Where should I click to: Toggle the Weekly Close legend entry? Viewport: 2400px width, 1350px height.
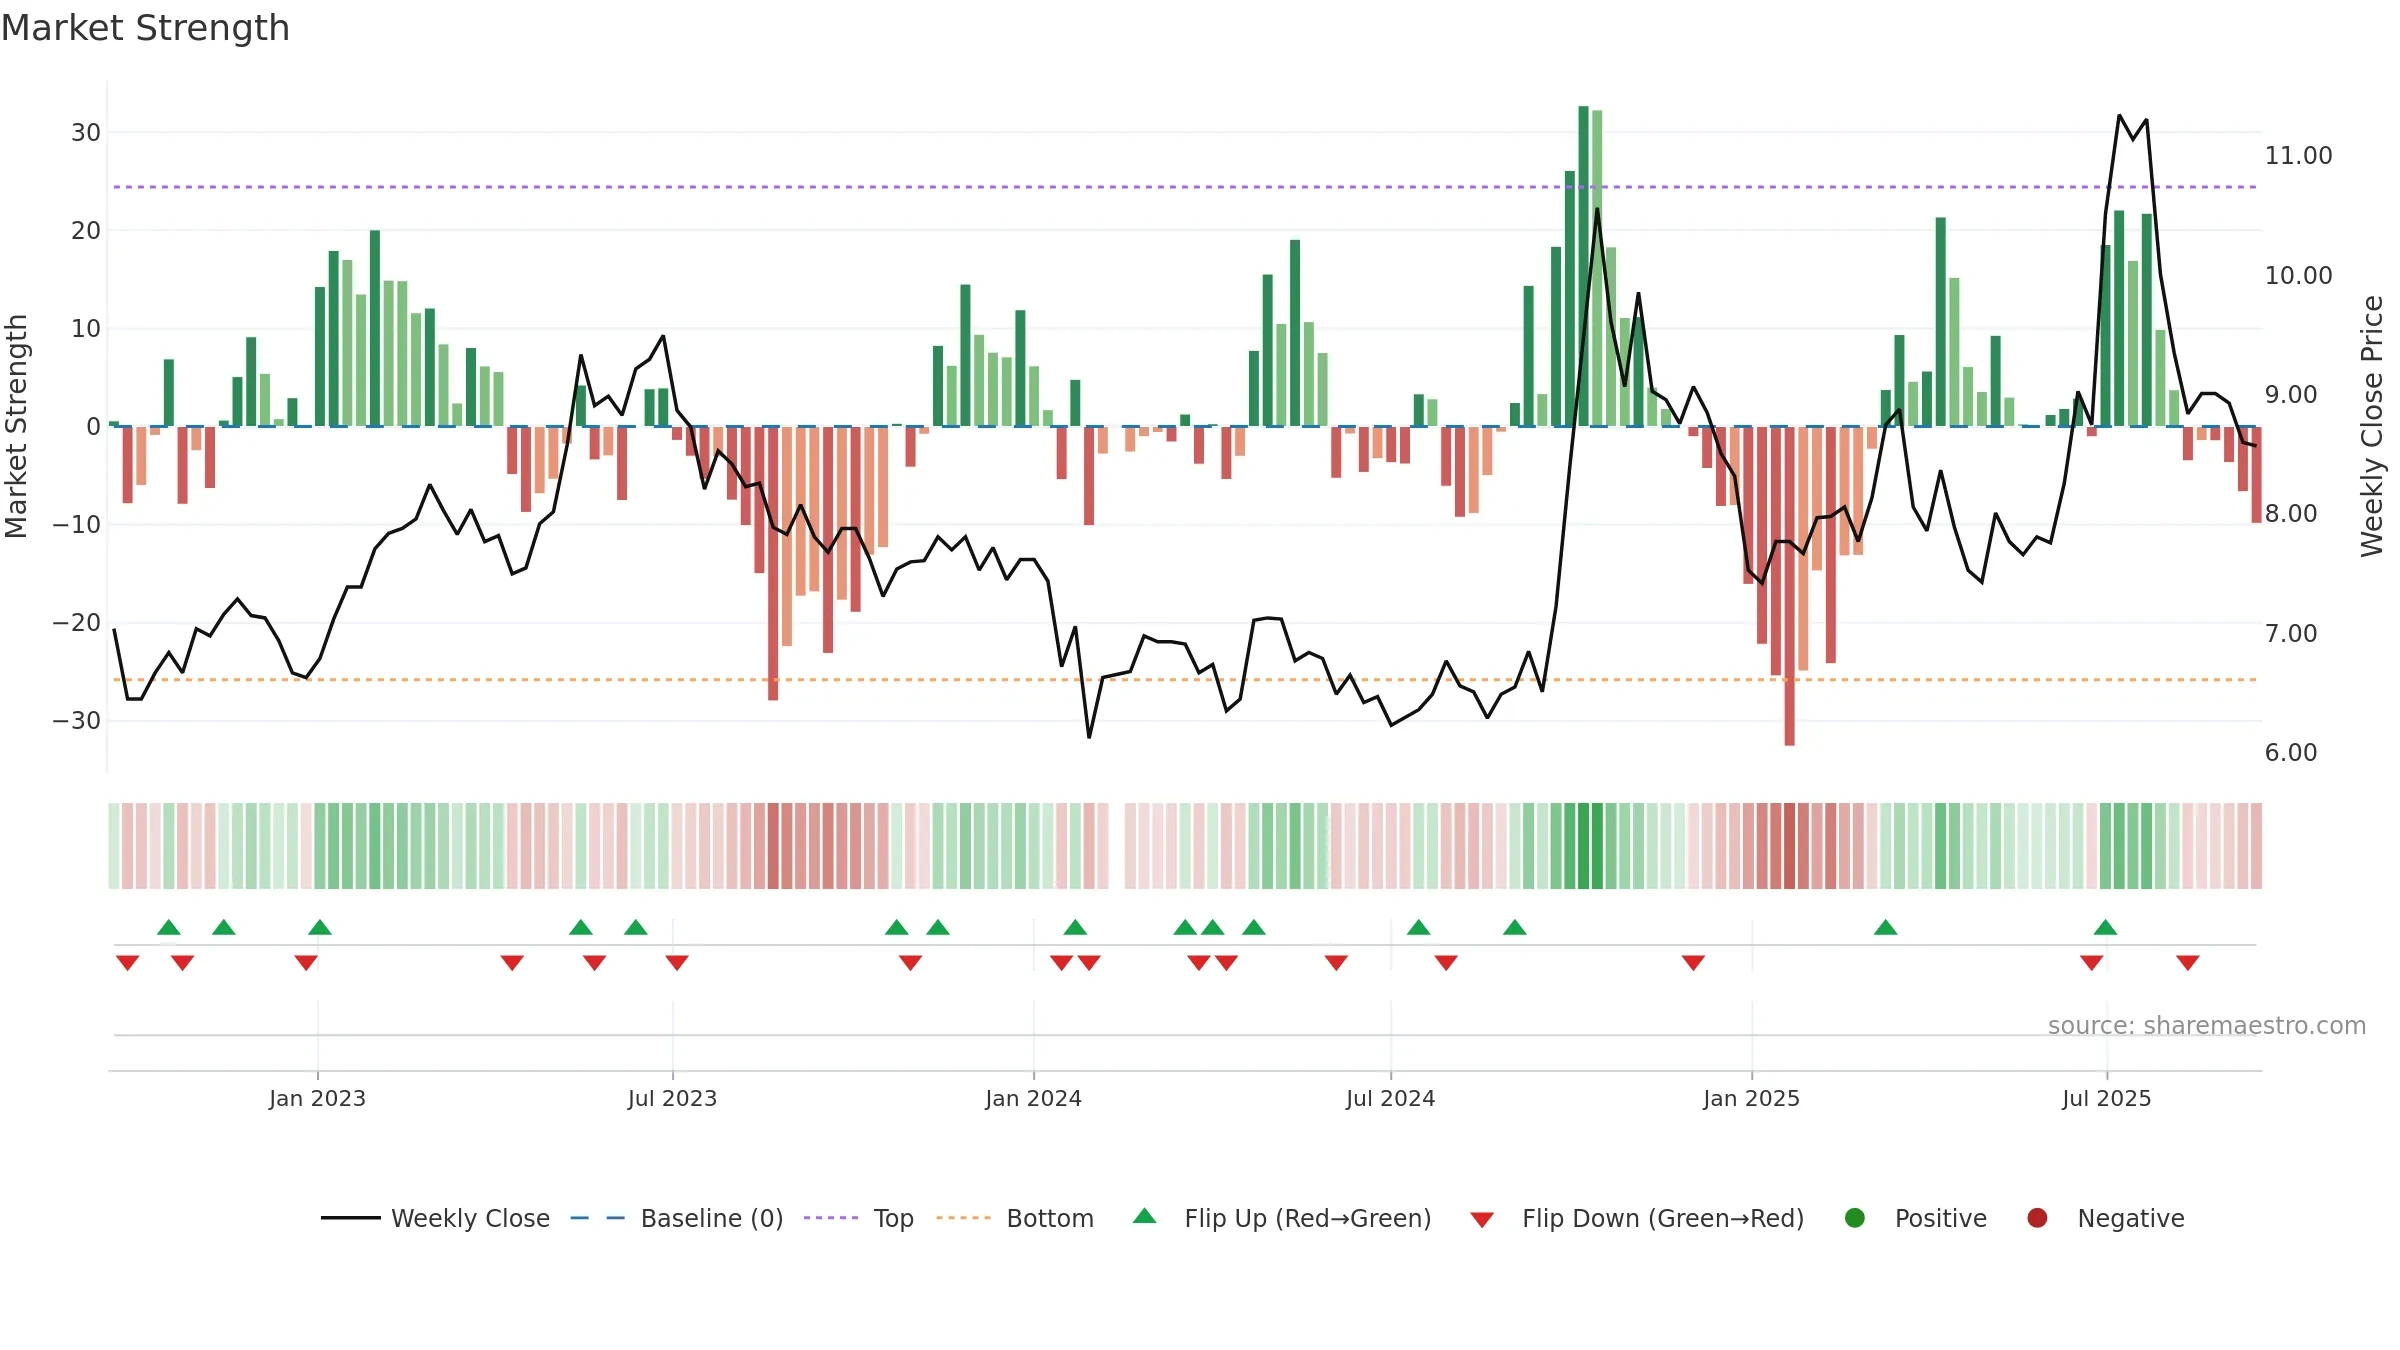pos(435,1218)
